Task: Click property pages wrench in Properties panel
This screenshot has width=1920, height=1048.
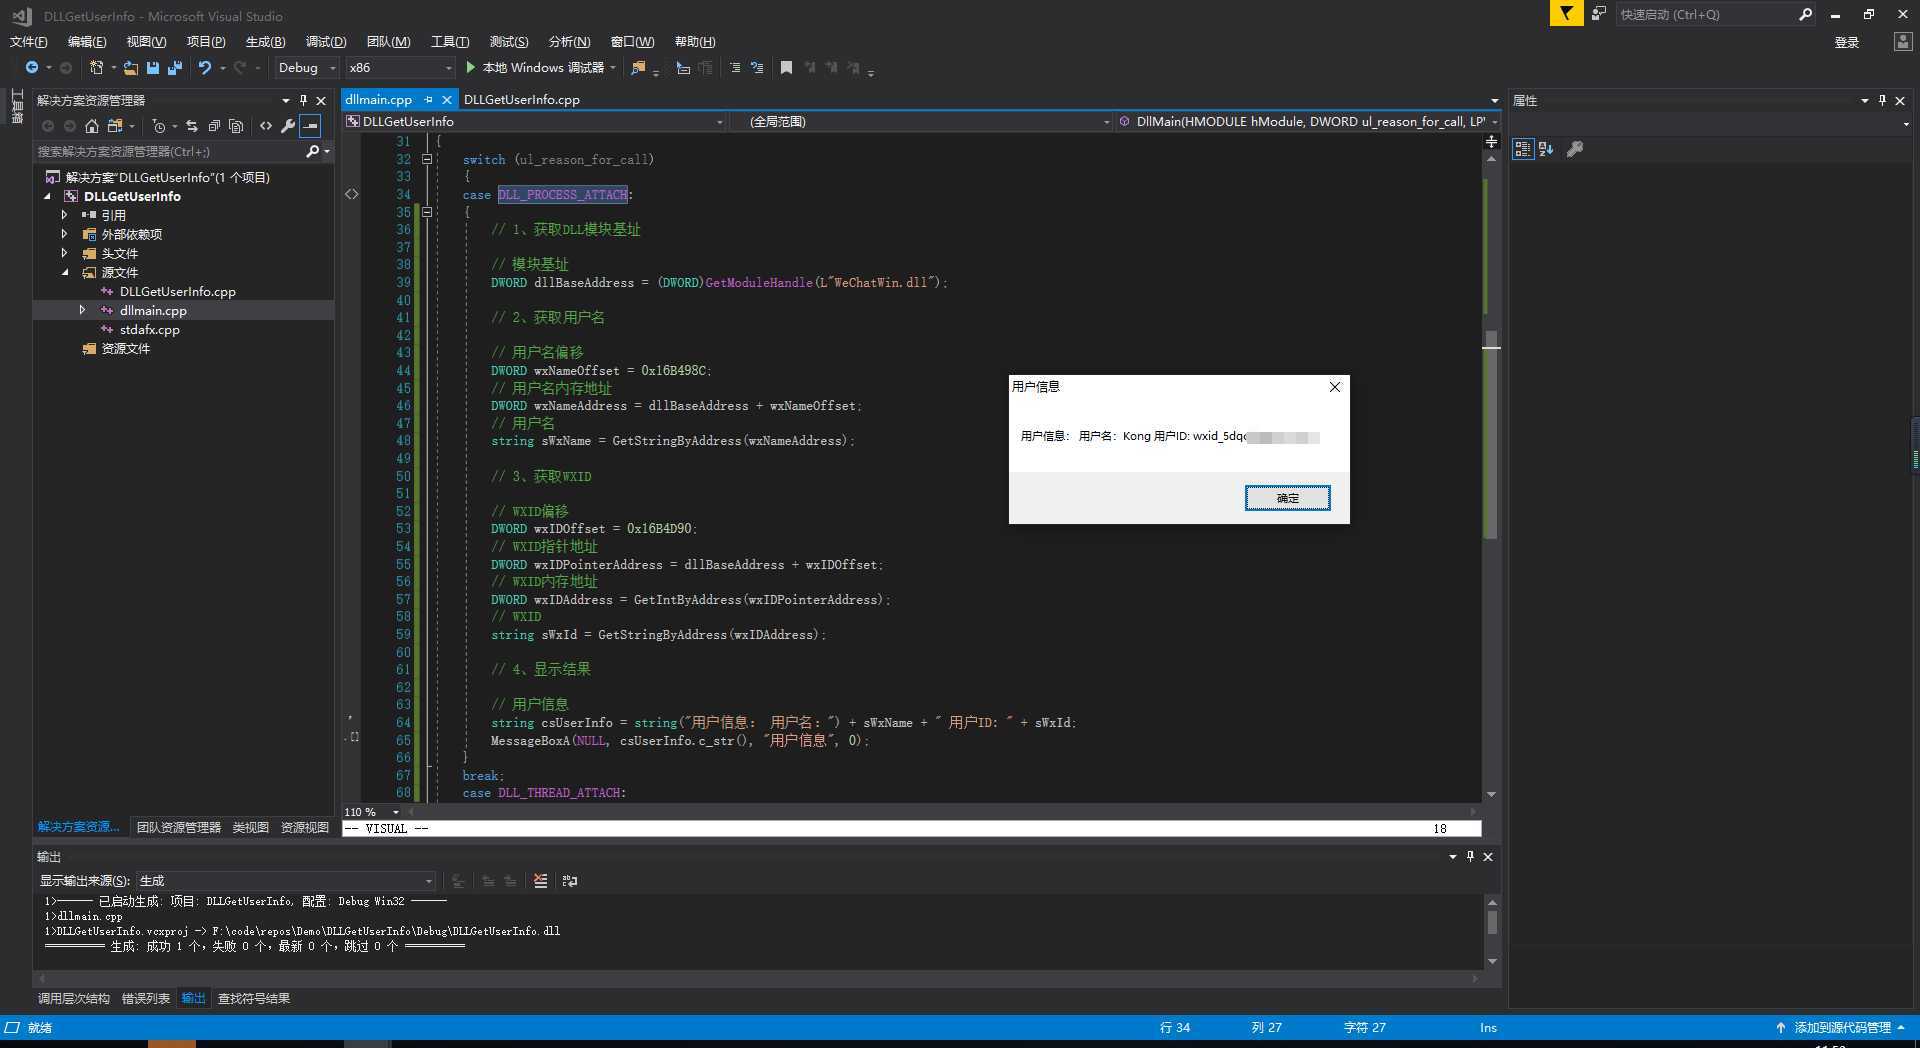Action: point(1574,149)
